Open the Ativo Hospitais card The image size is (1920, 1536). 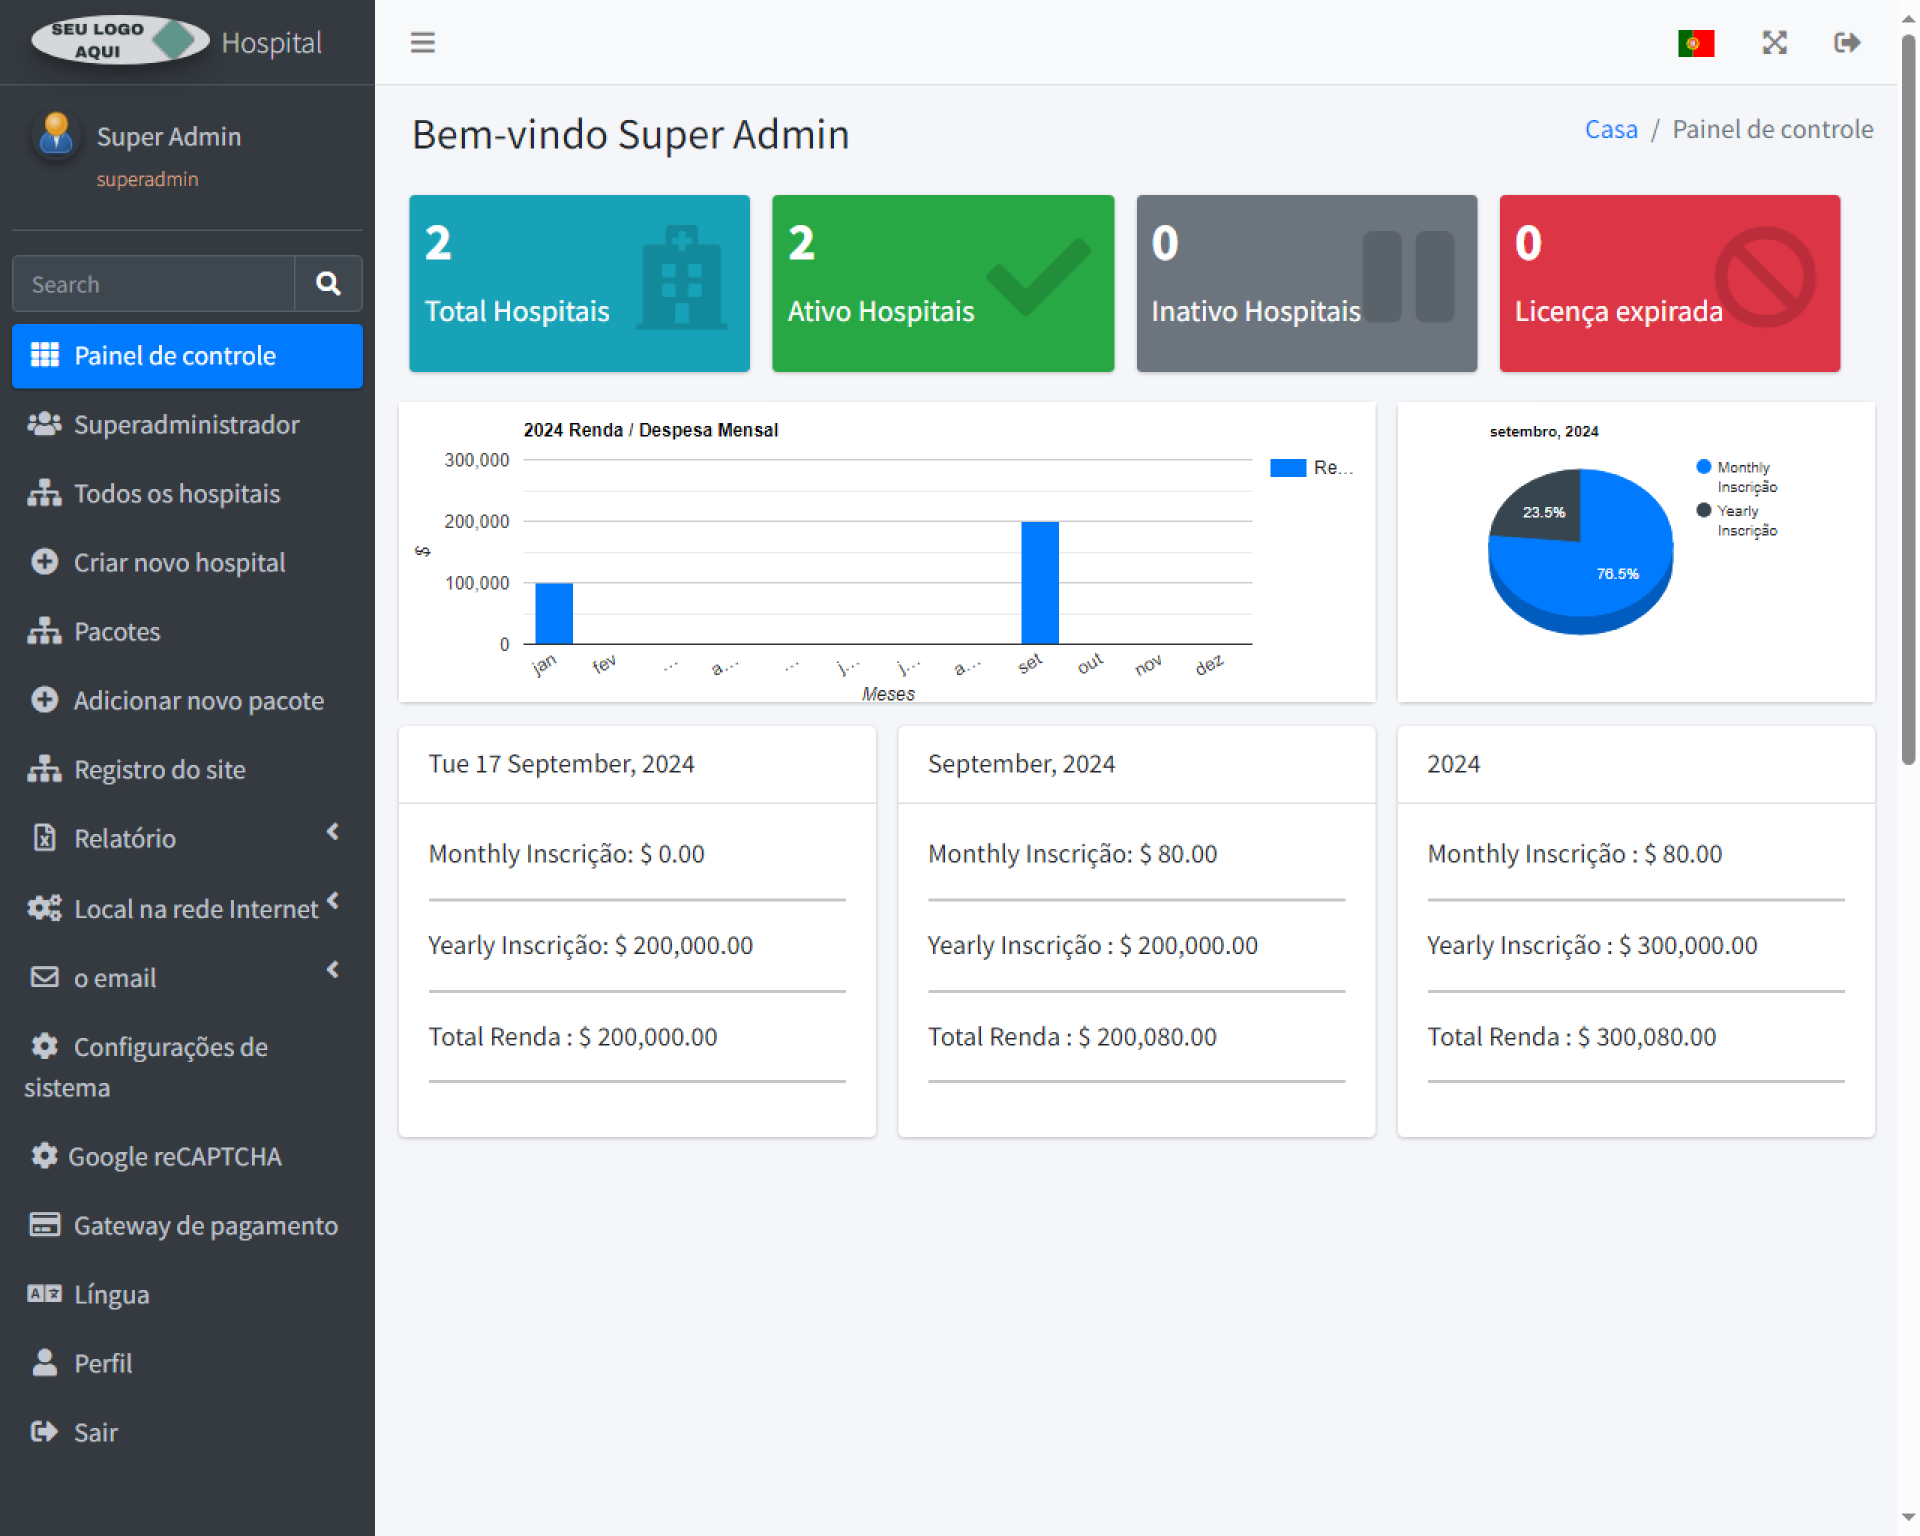(942, 283)
